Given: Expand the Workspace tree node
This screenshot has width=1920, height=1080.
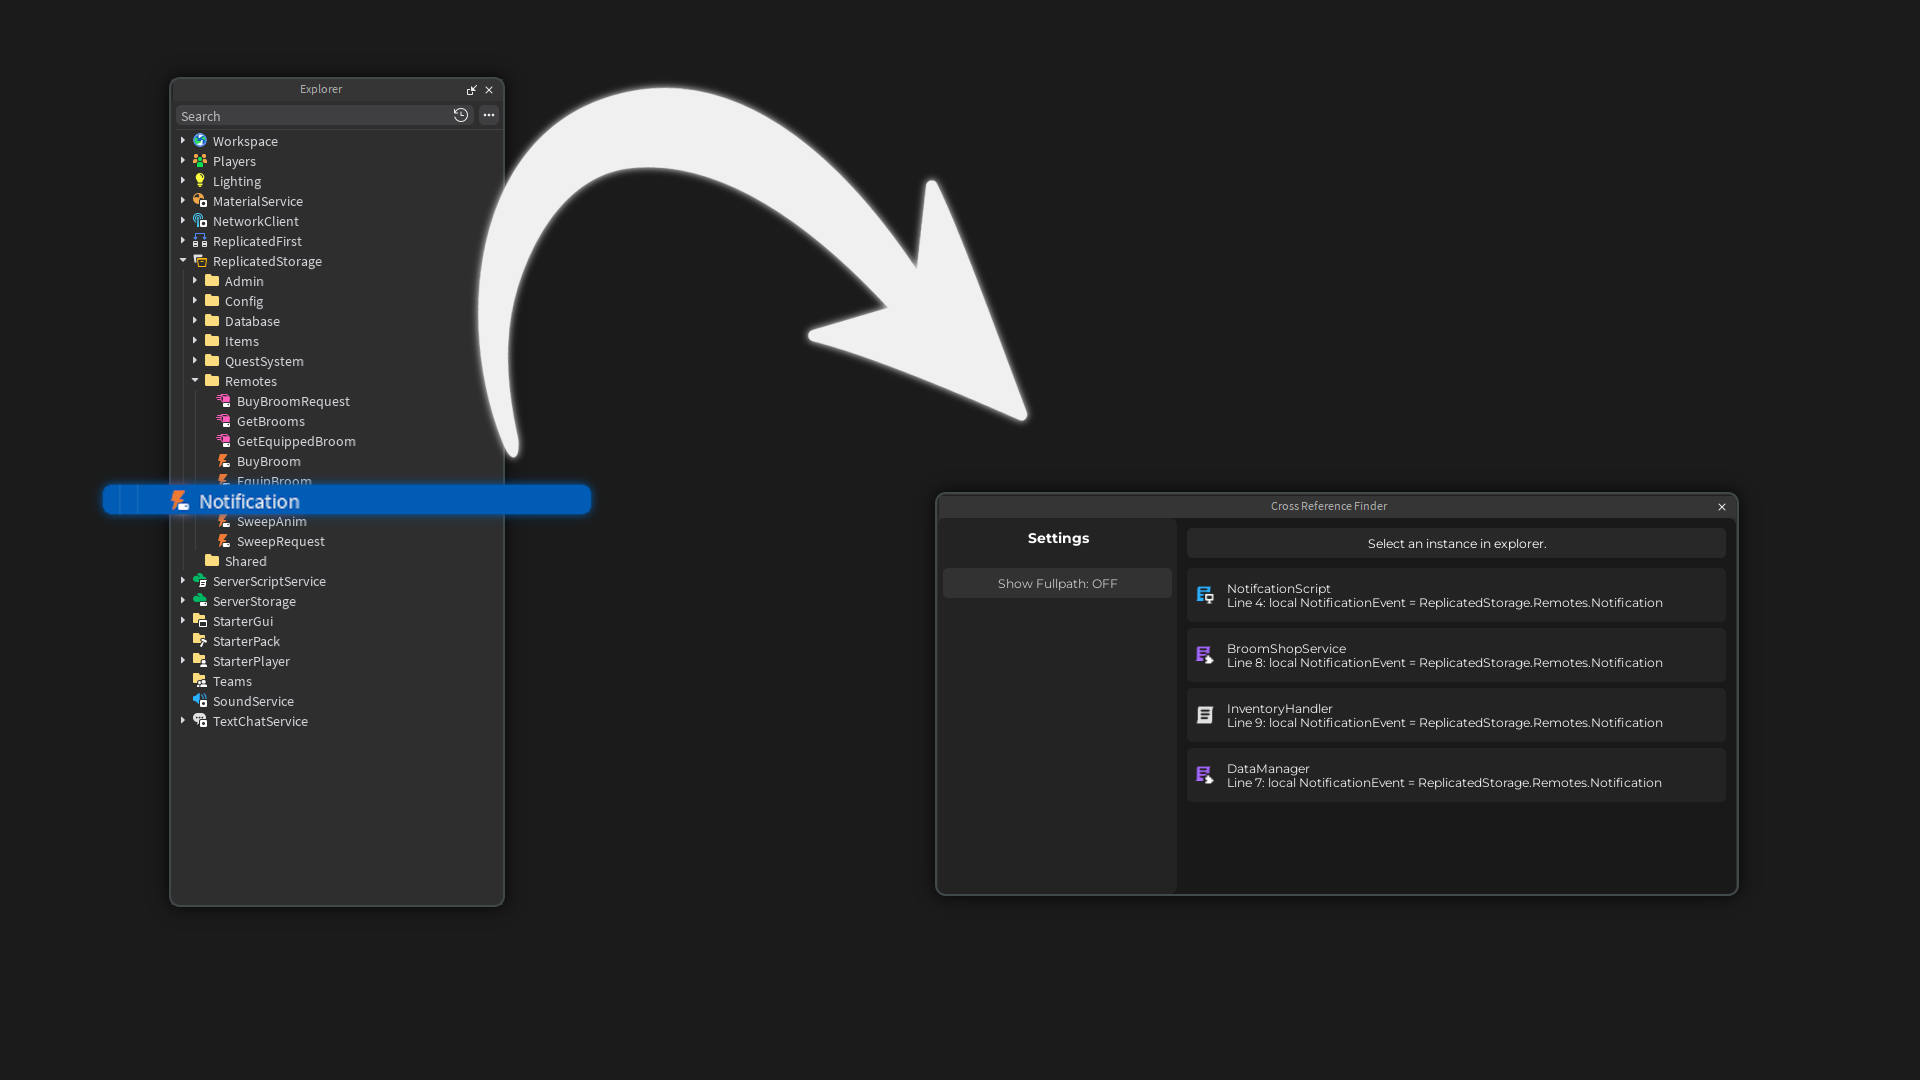Looking at the screenshot, I should tap(183, 141).
